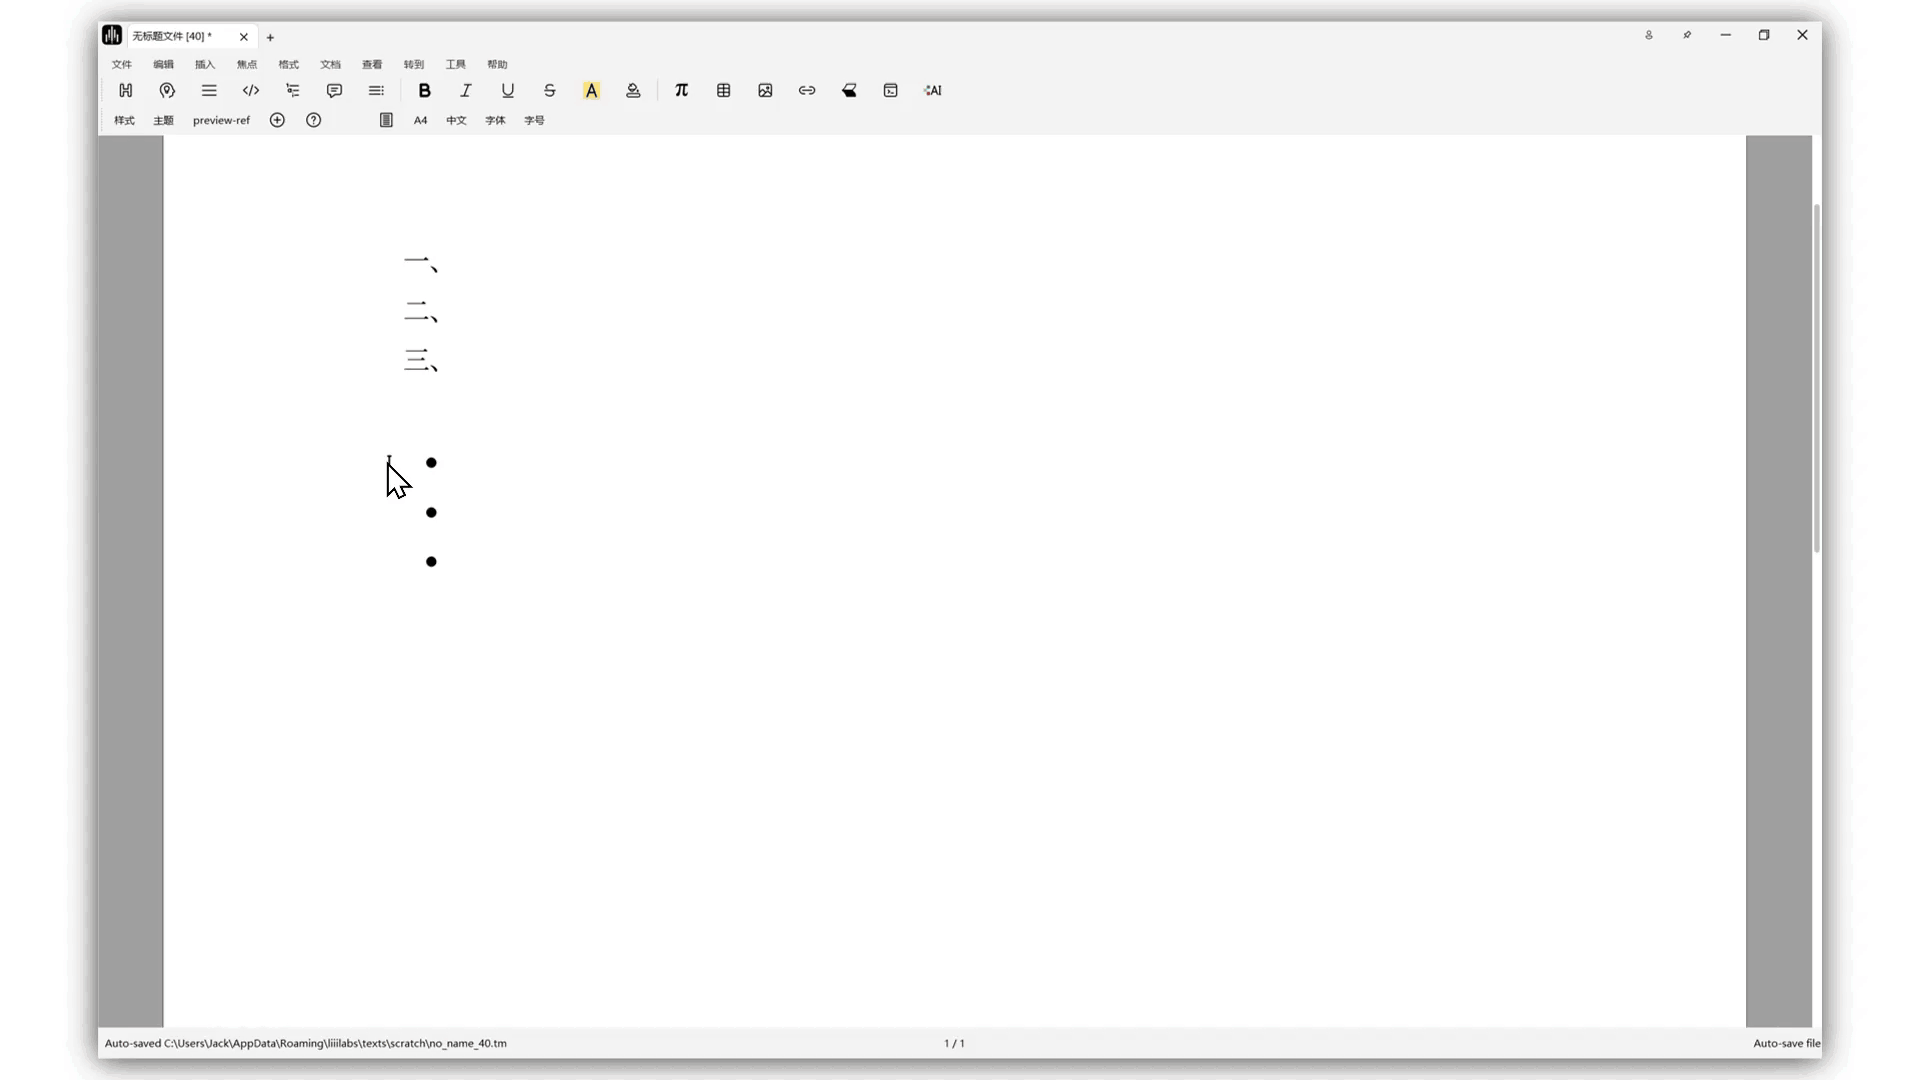Click the yellow text highlight color button

591,90
